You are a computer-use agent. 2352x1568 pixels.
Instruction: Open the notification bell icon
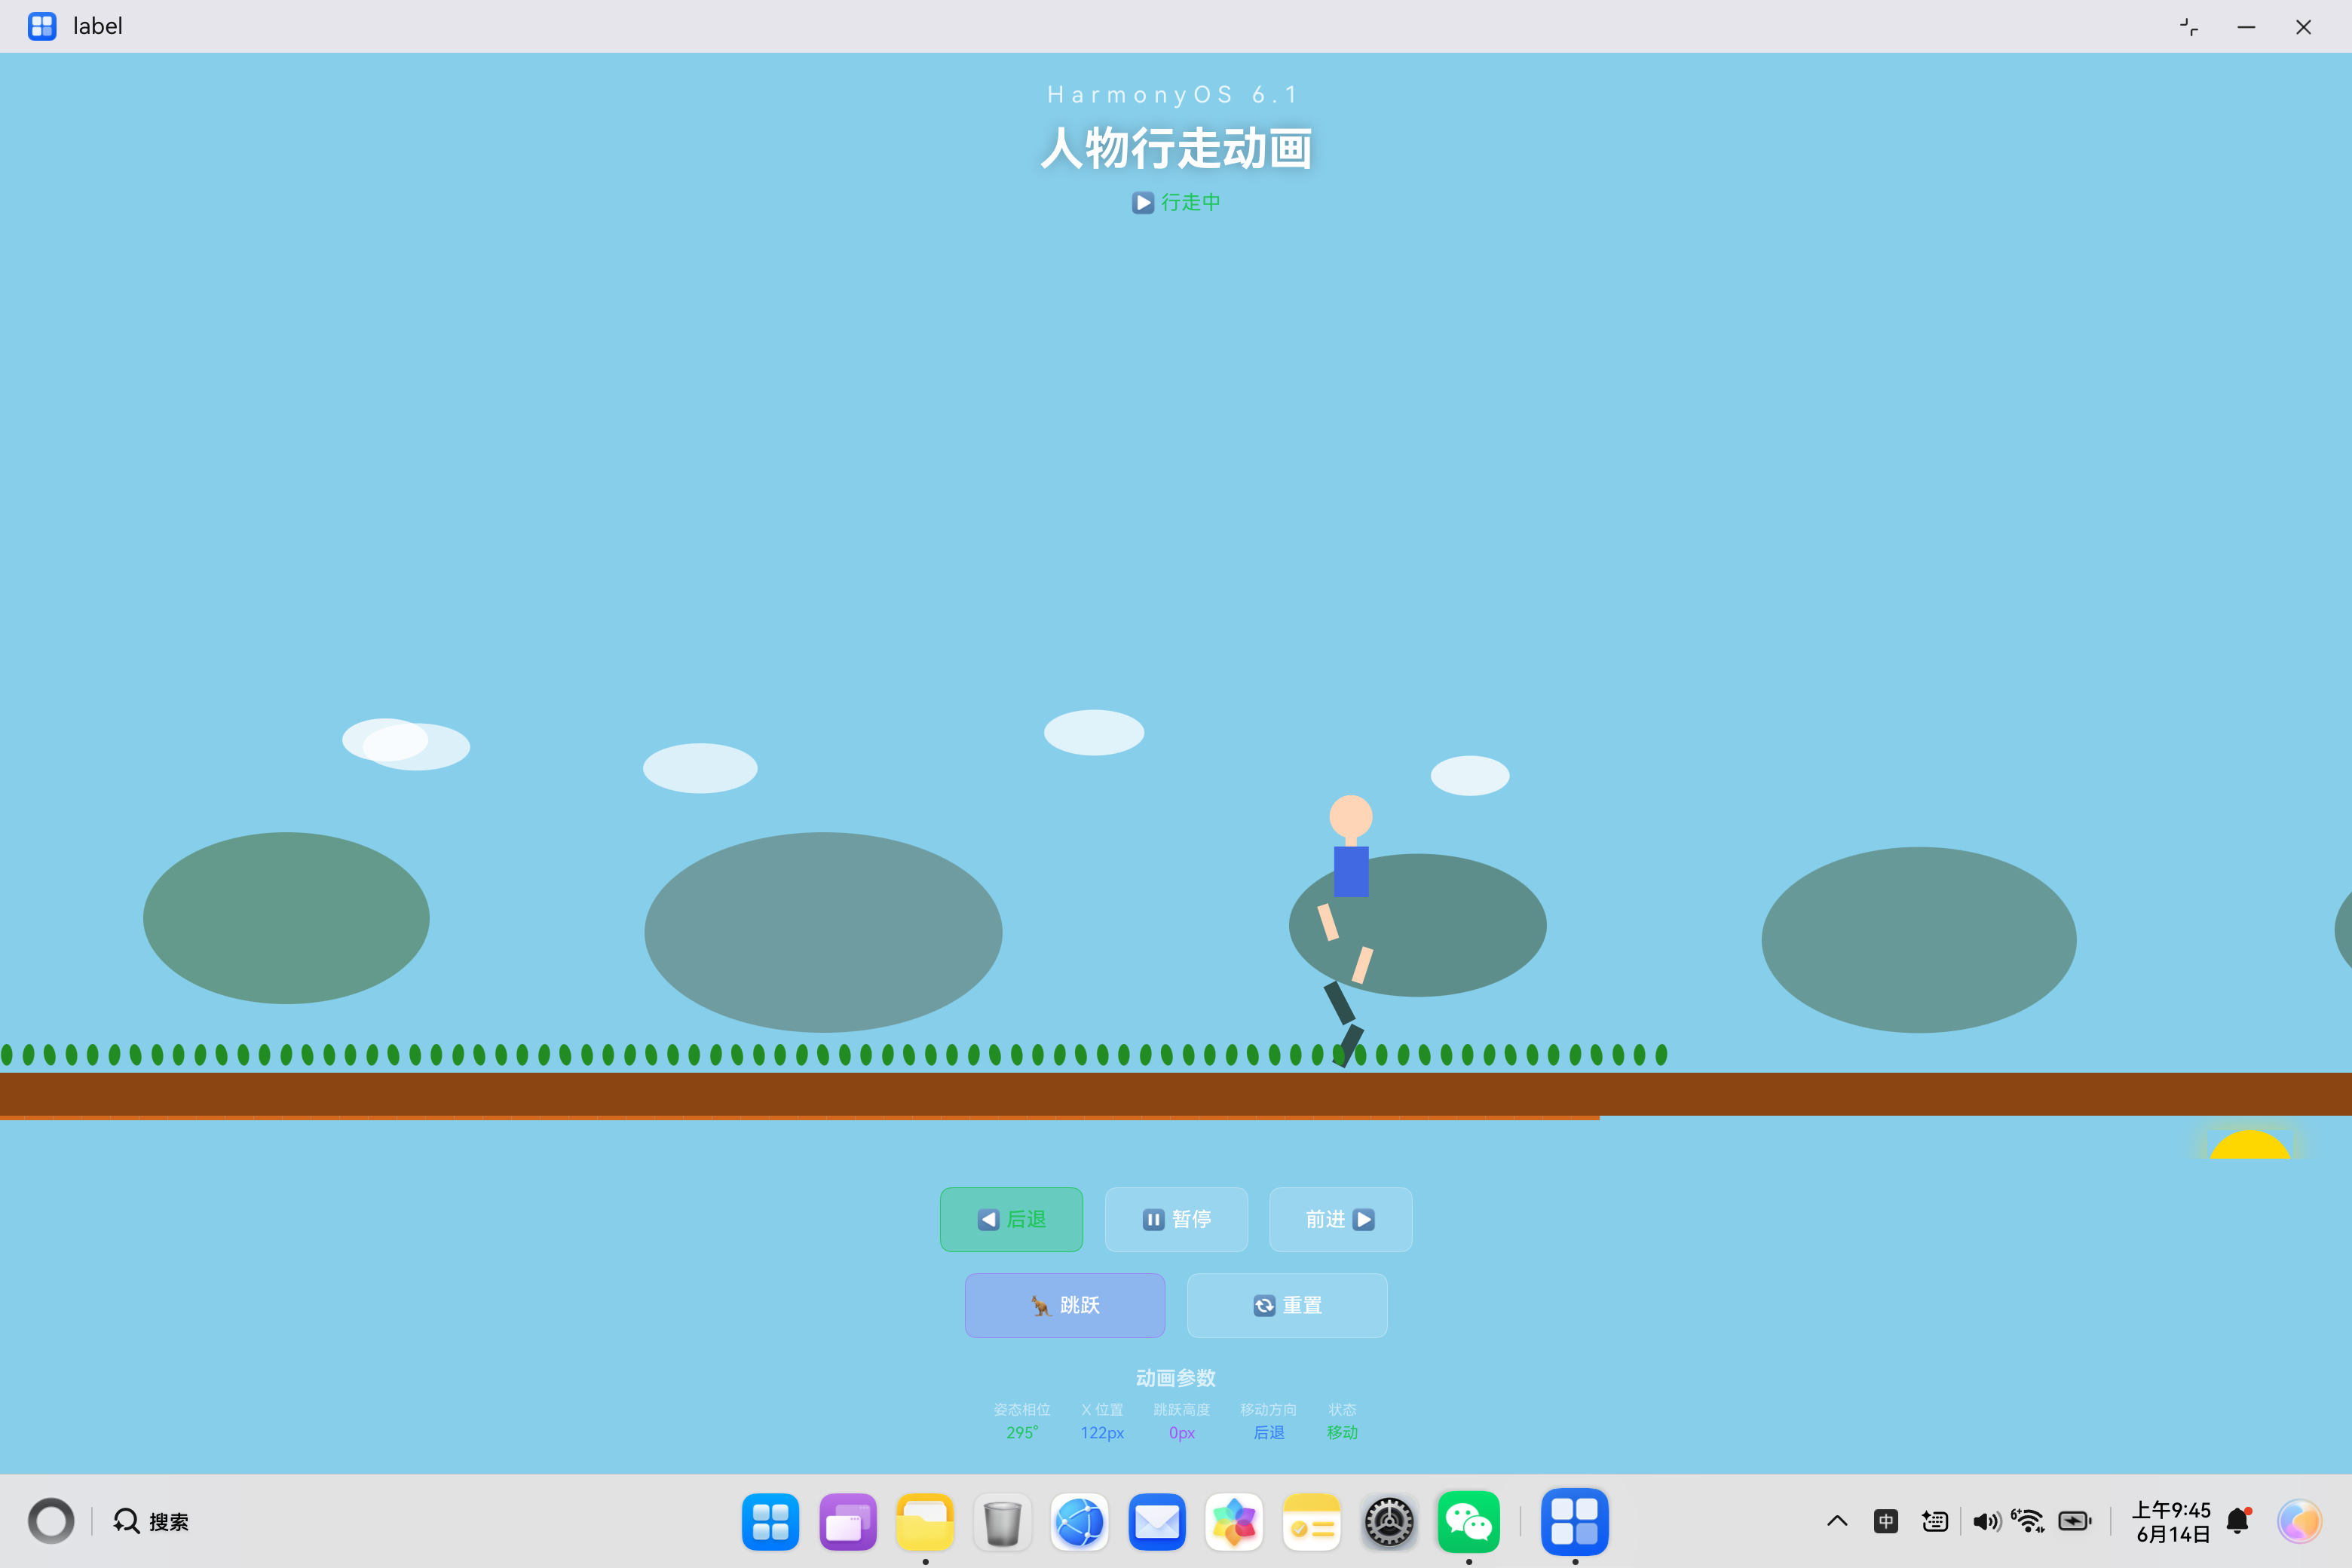(2238, 1521)
